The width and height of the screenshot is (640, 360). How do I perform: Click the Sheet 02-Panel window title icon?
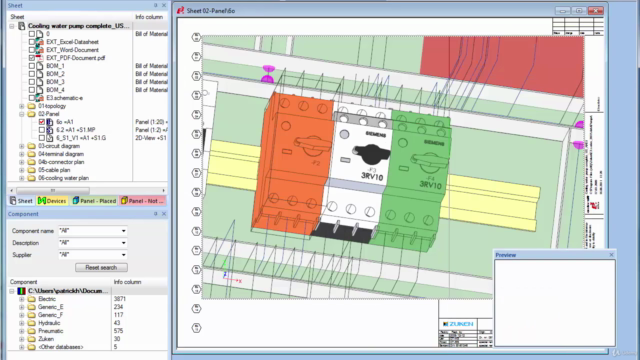(180, 11)
